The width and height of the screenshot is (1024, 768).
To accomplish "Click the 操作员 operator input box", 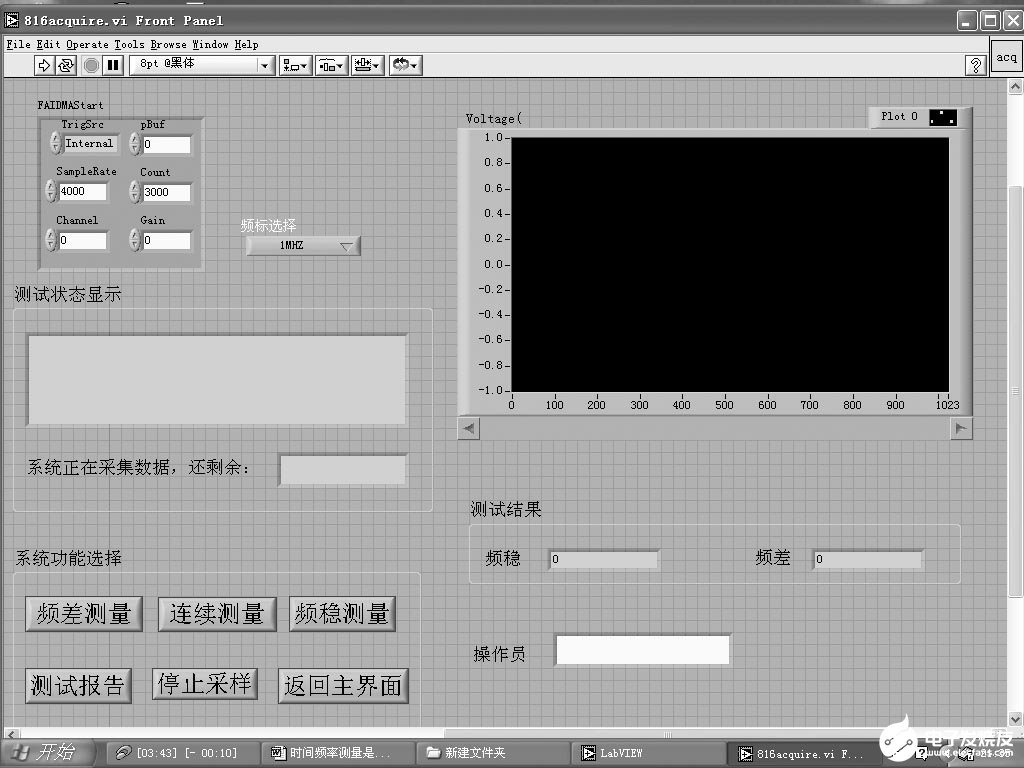I will (643, 650).
